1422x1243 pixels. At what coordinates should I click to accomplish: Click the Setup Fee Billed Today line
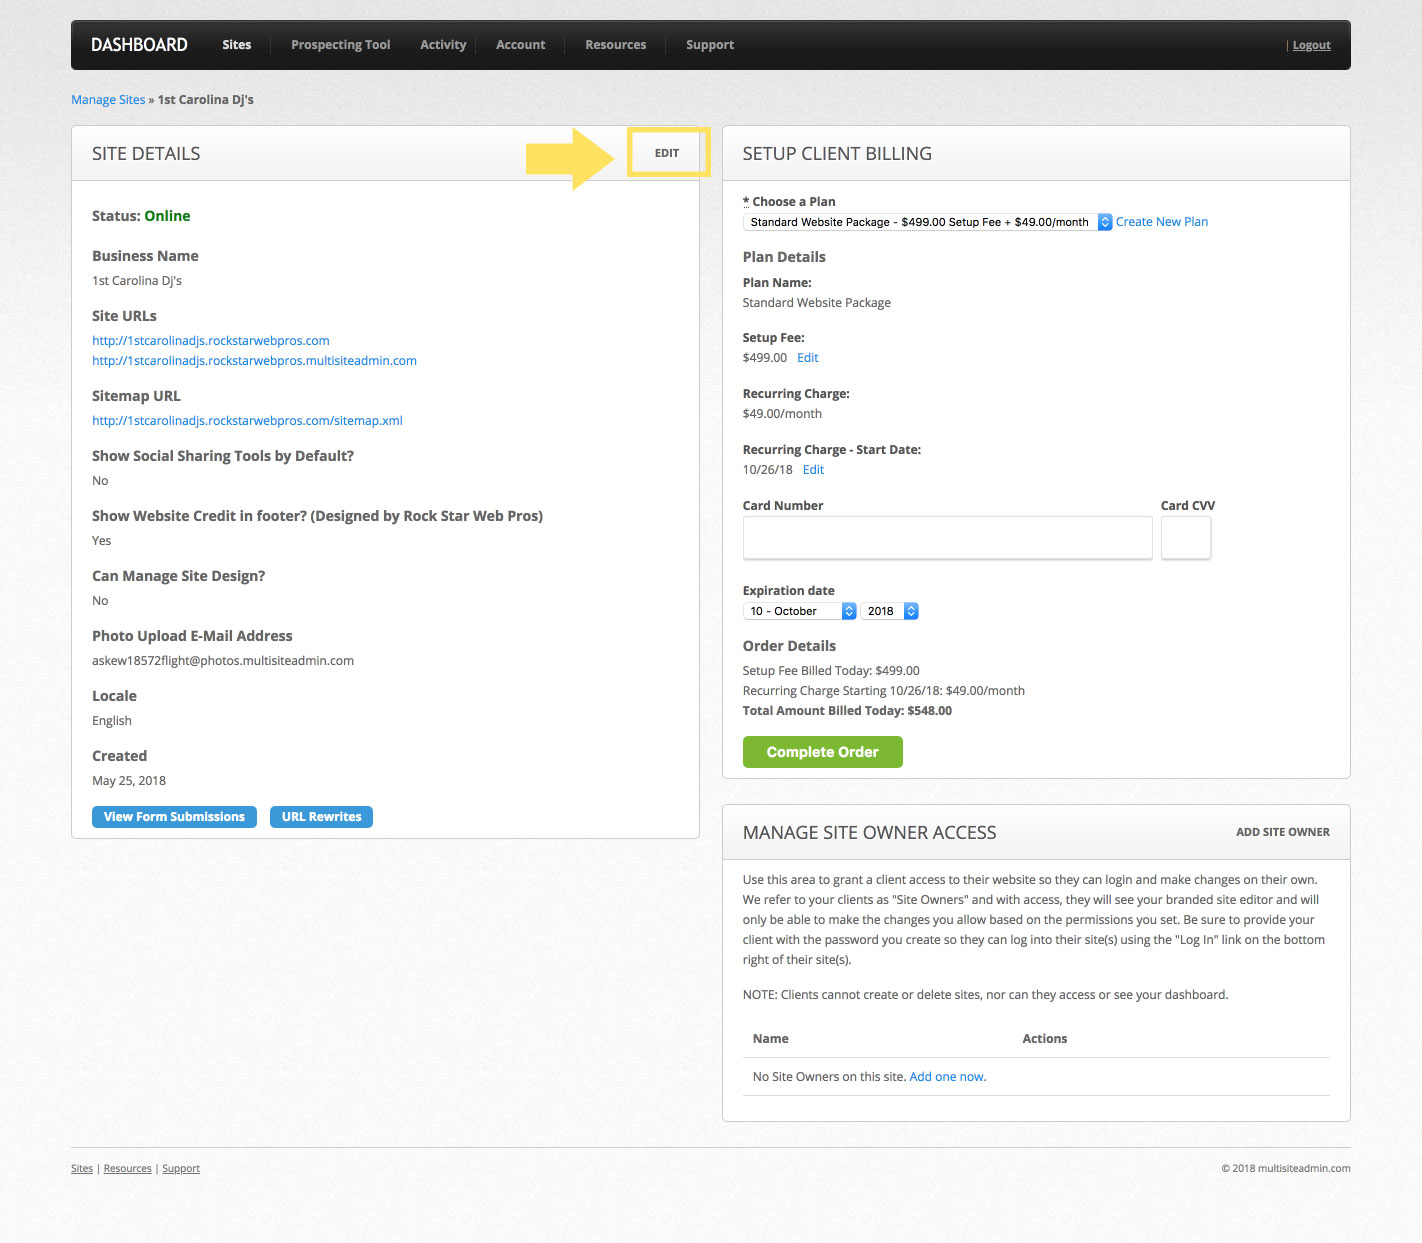831,671
